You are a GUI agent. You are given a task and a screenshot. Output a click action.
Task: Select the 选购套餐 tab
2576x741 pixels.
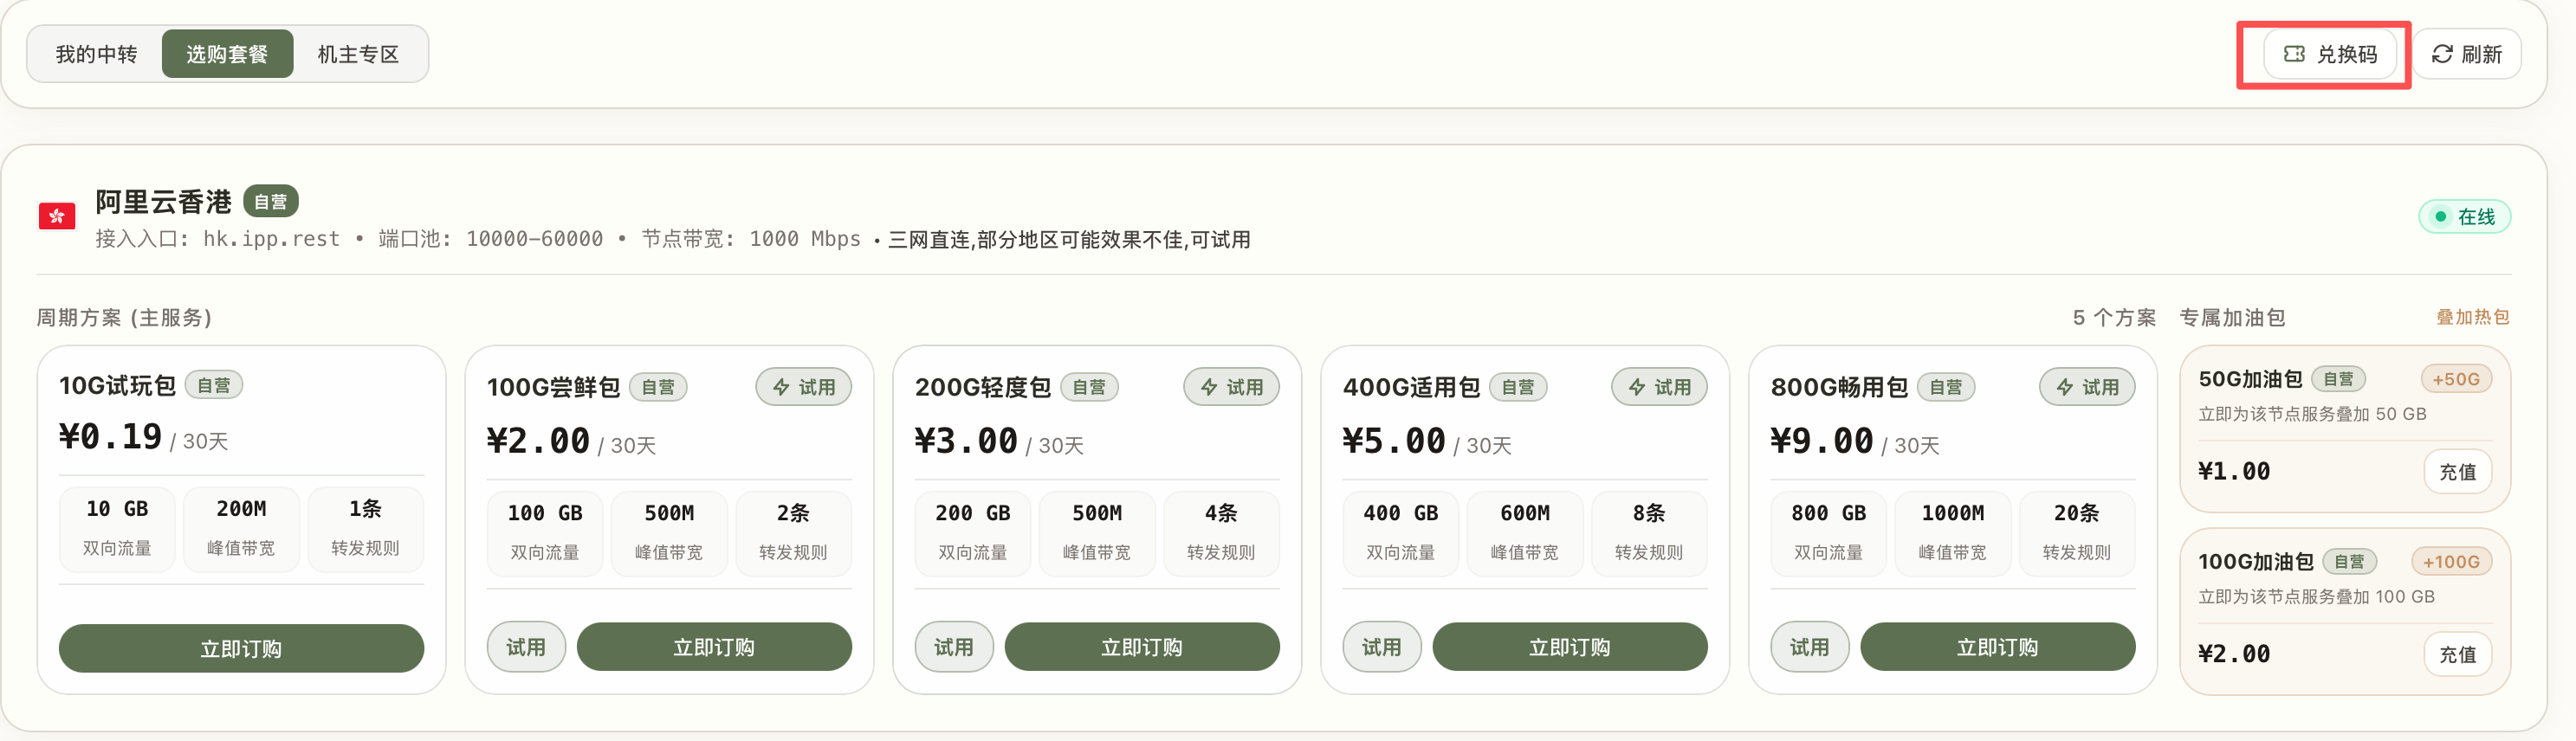click(227, 54)
